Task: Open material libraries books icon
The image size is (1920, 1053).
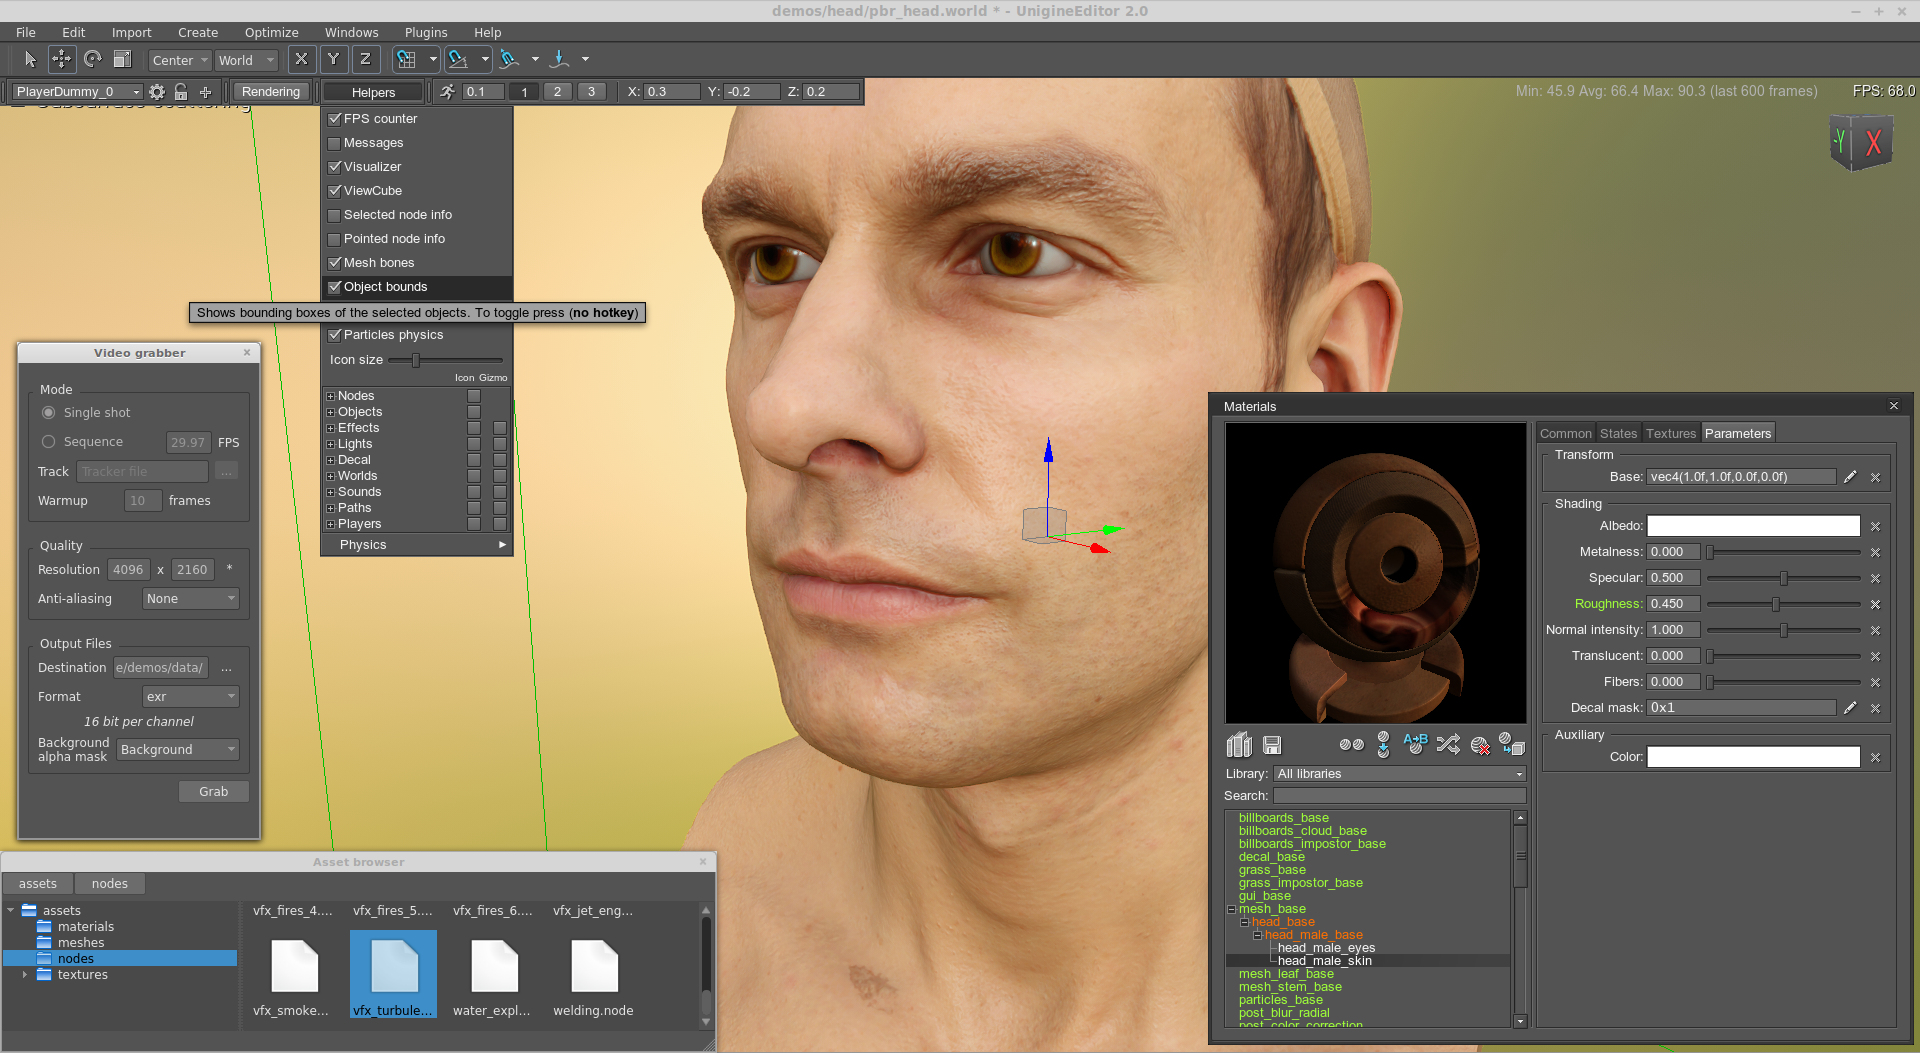Action: [x=1239, y=745]
